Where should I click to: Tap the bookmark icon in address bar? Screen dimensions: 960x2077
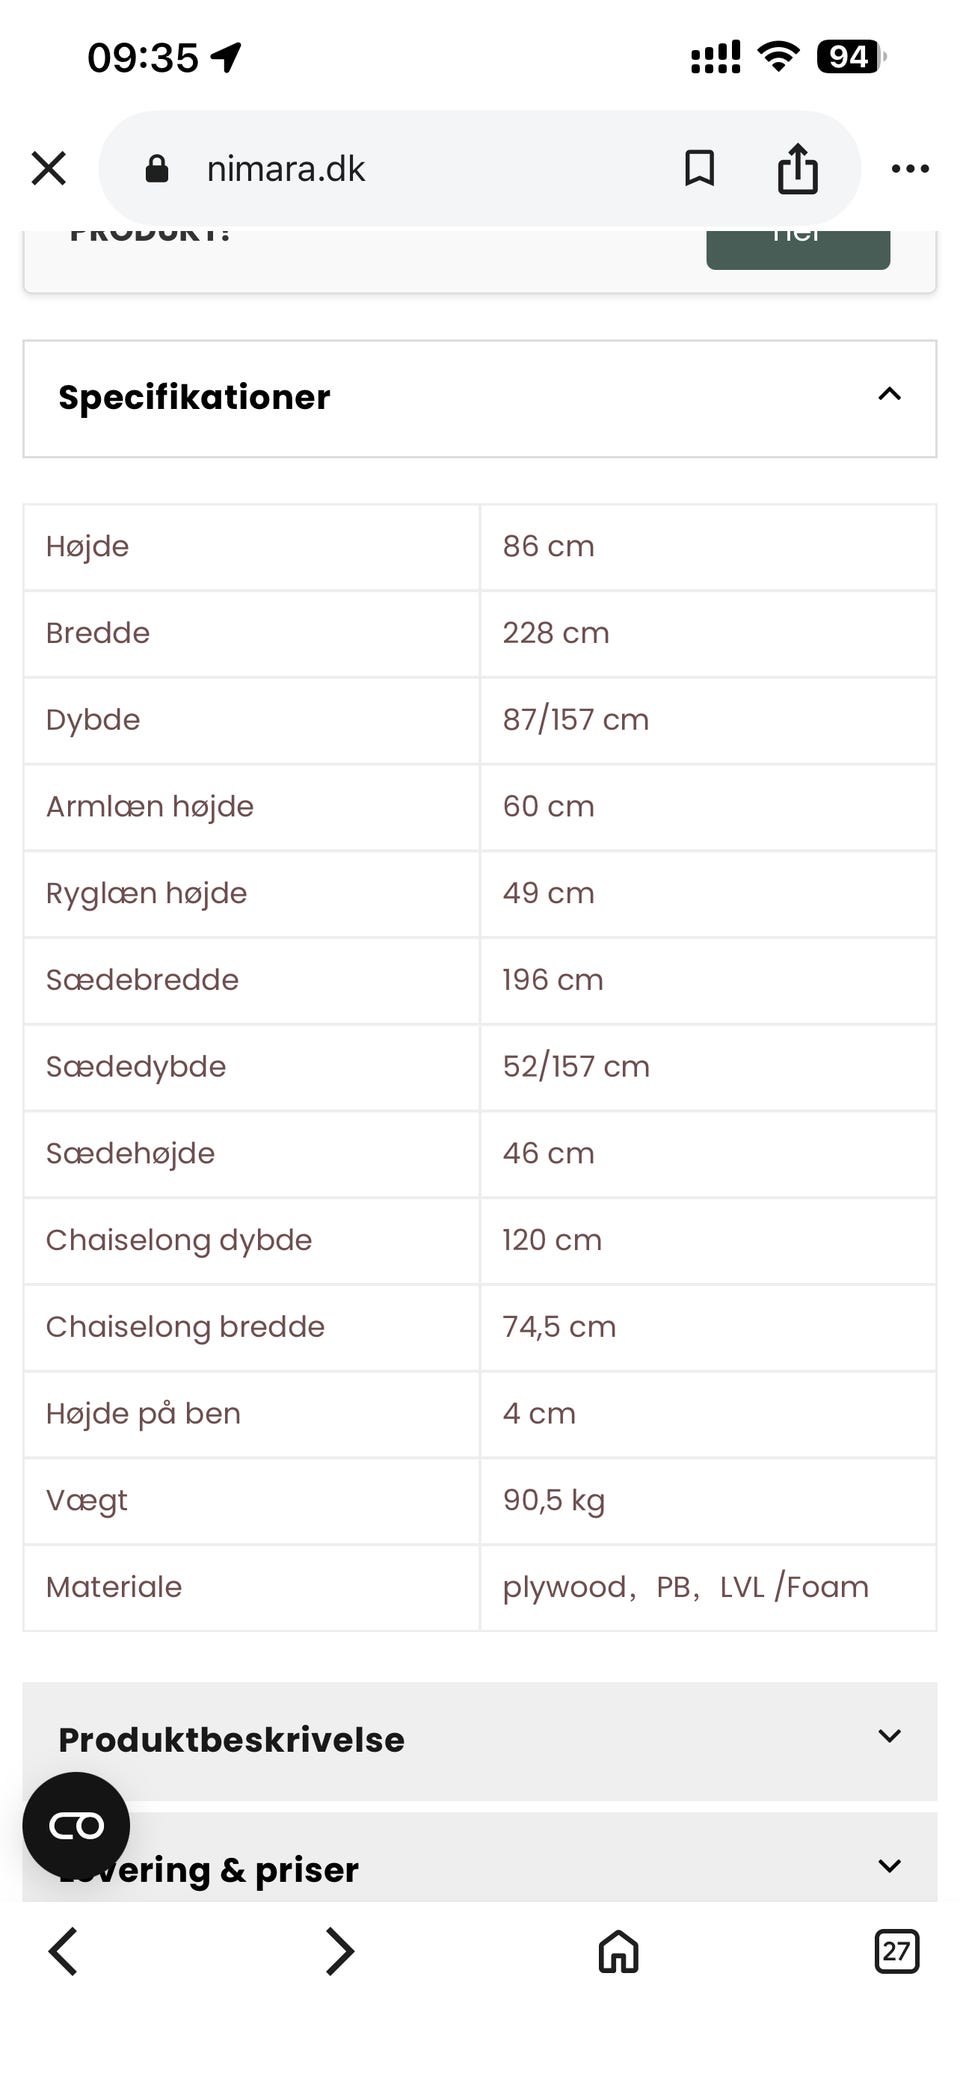(x=699, y=168)
